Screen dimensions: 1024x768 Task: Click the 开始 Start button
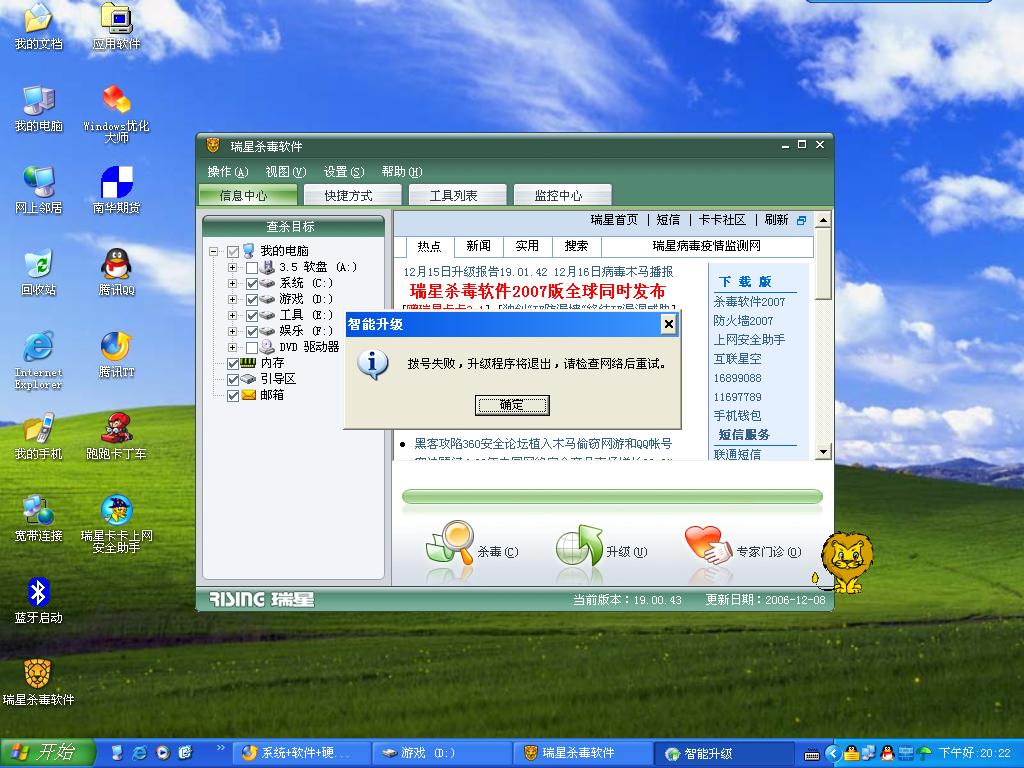47,753
